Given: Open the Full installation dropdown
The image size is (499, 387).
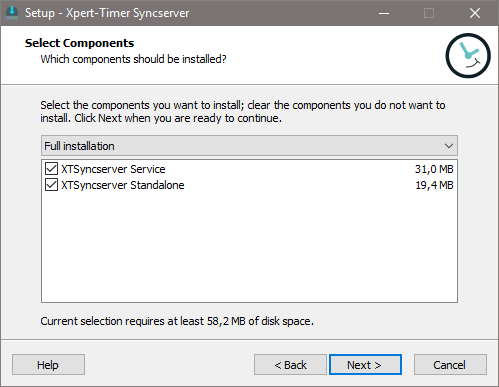Looking at the screenshot, I should coord(249,146).
